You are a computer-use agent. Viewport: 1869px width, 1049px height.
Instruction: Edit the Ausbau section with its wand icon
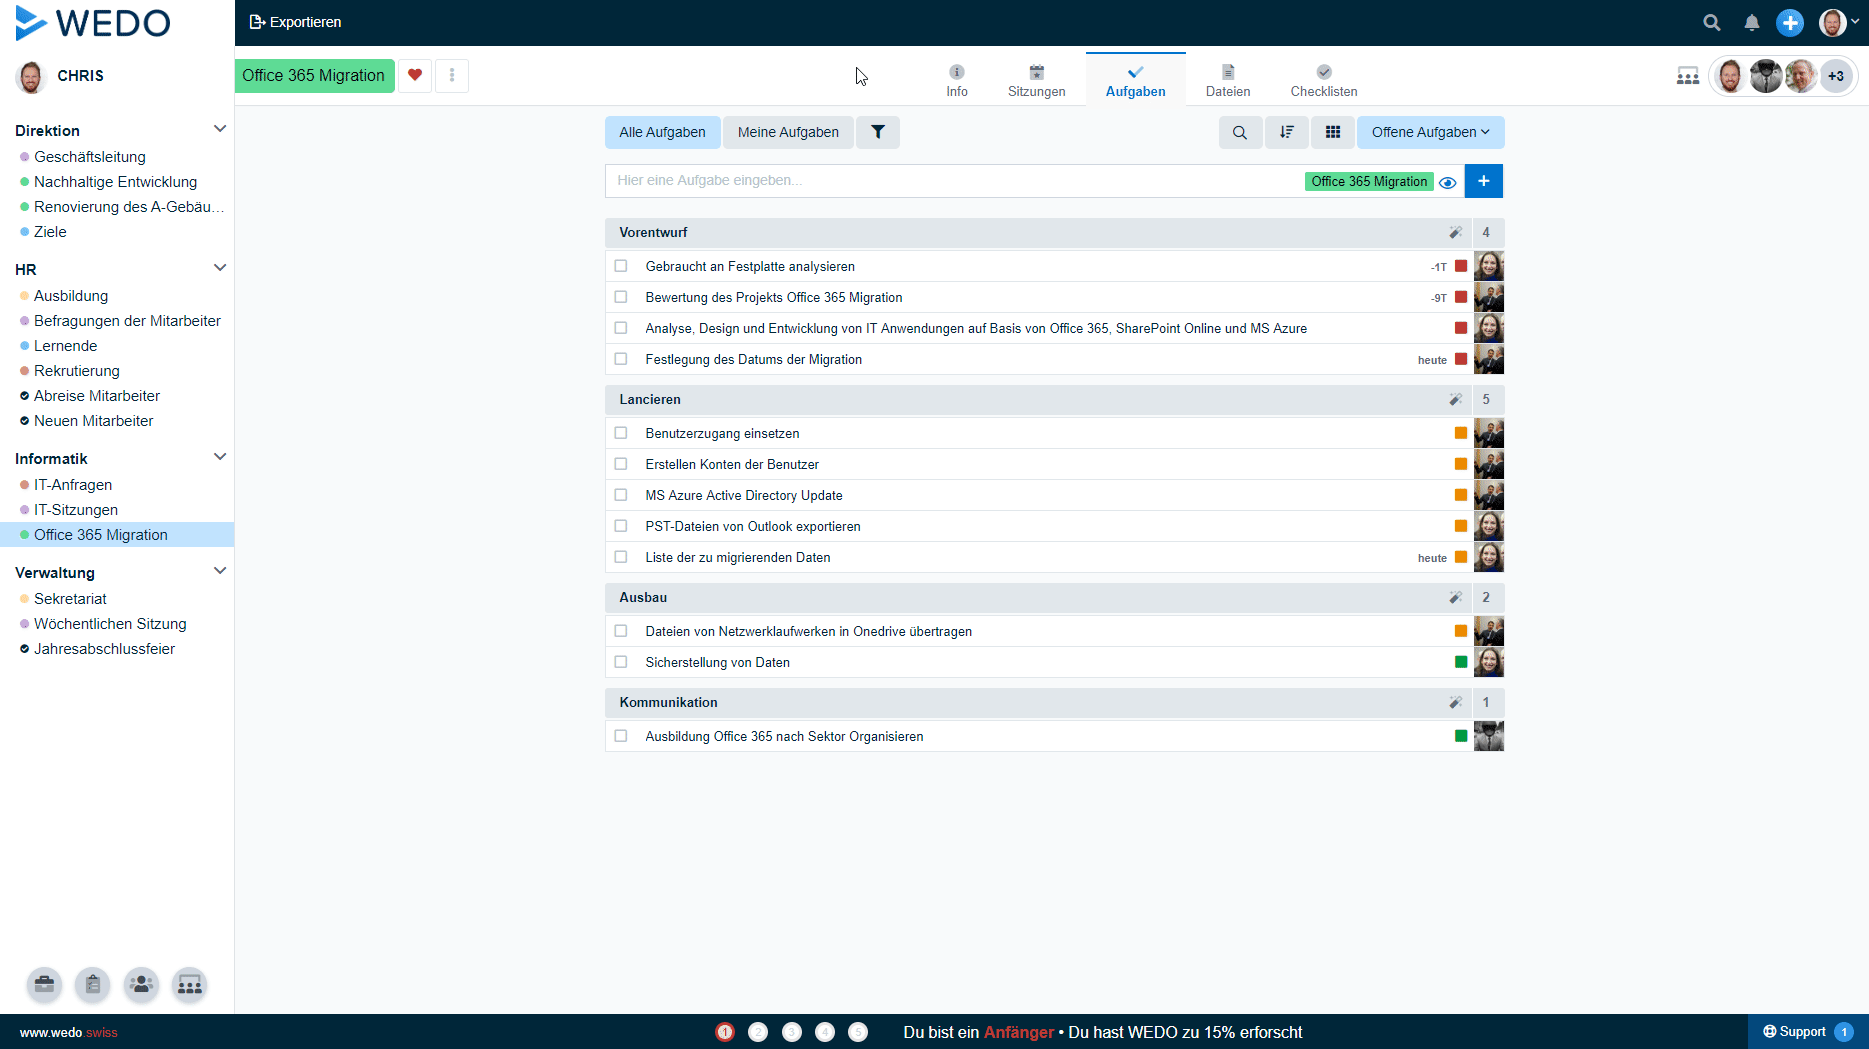click(x=1455, y=597)
